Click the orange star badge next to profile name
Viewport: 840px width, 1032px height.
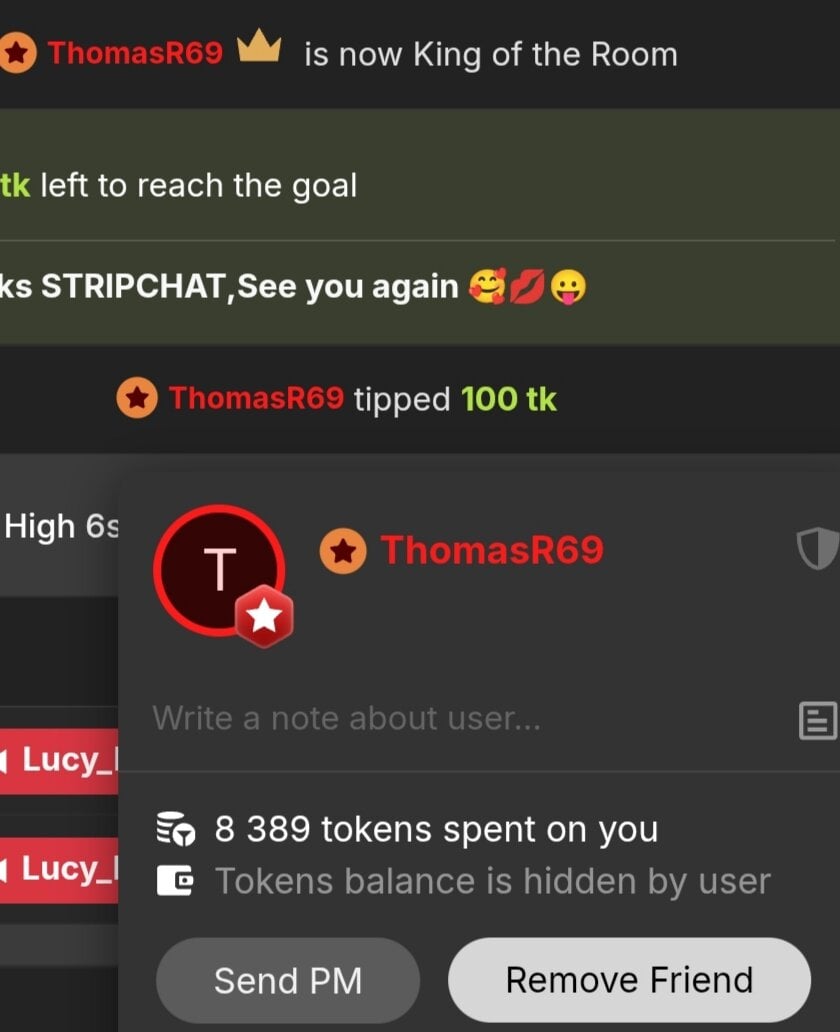coord(343,551)
